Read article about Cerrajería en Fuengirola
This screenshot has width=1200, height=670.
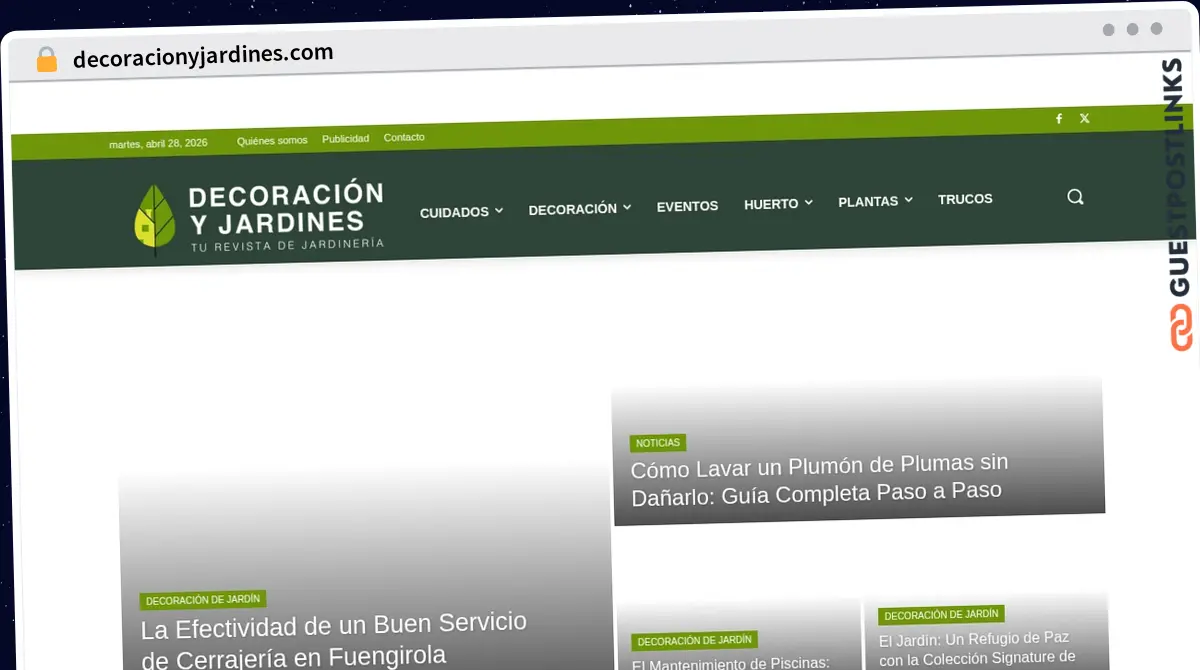[x=334, y=641]
